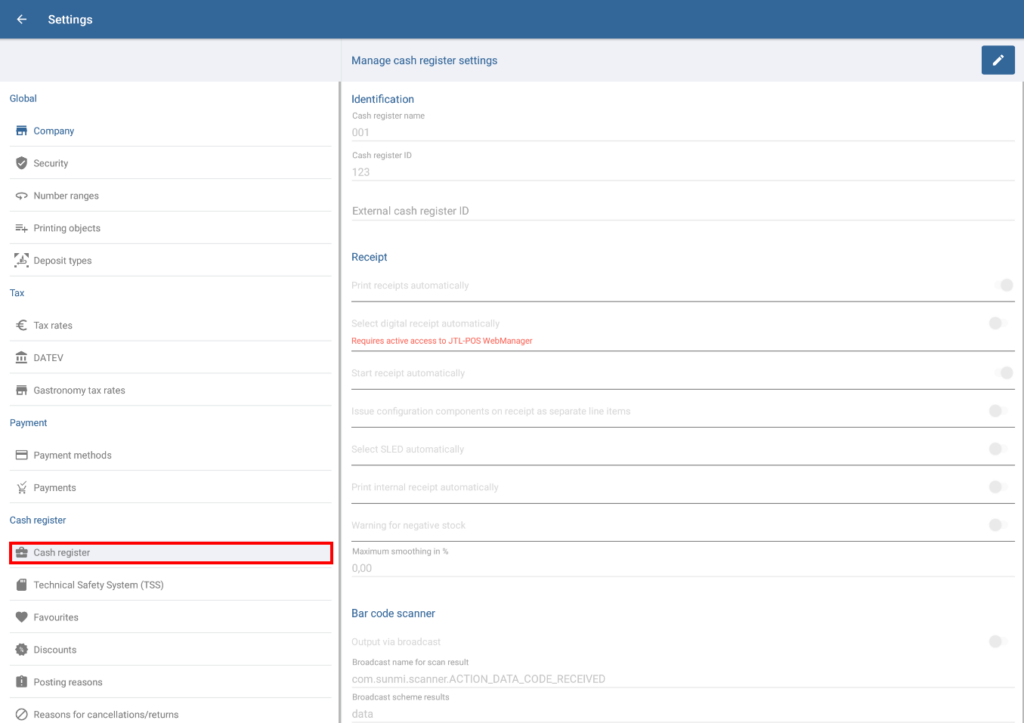This screenshot has height=723, width=1024.
Task: Open Number ranges settings
Action: click(x=66, y=196)
